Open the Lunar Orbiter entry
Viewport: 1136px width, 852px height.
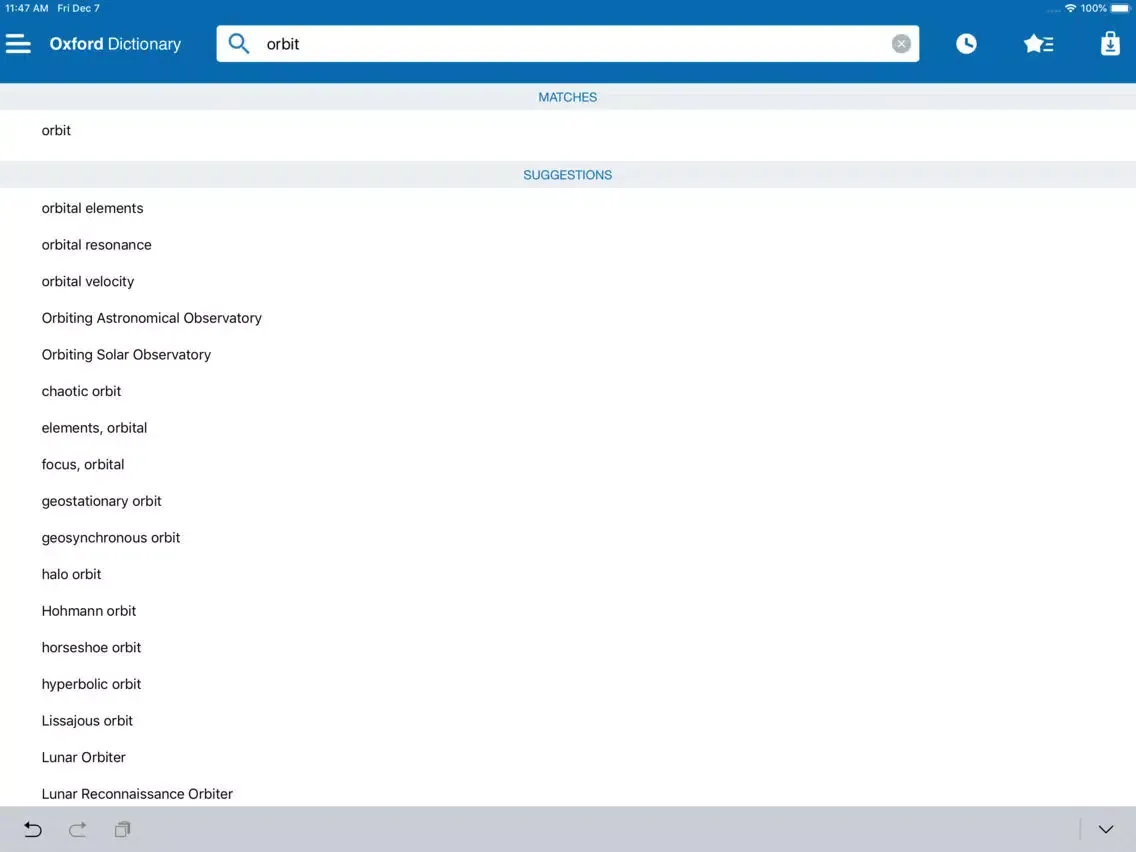point(83,757)
